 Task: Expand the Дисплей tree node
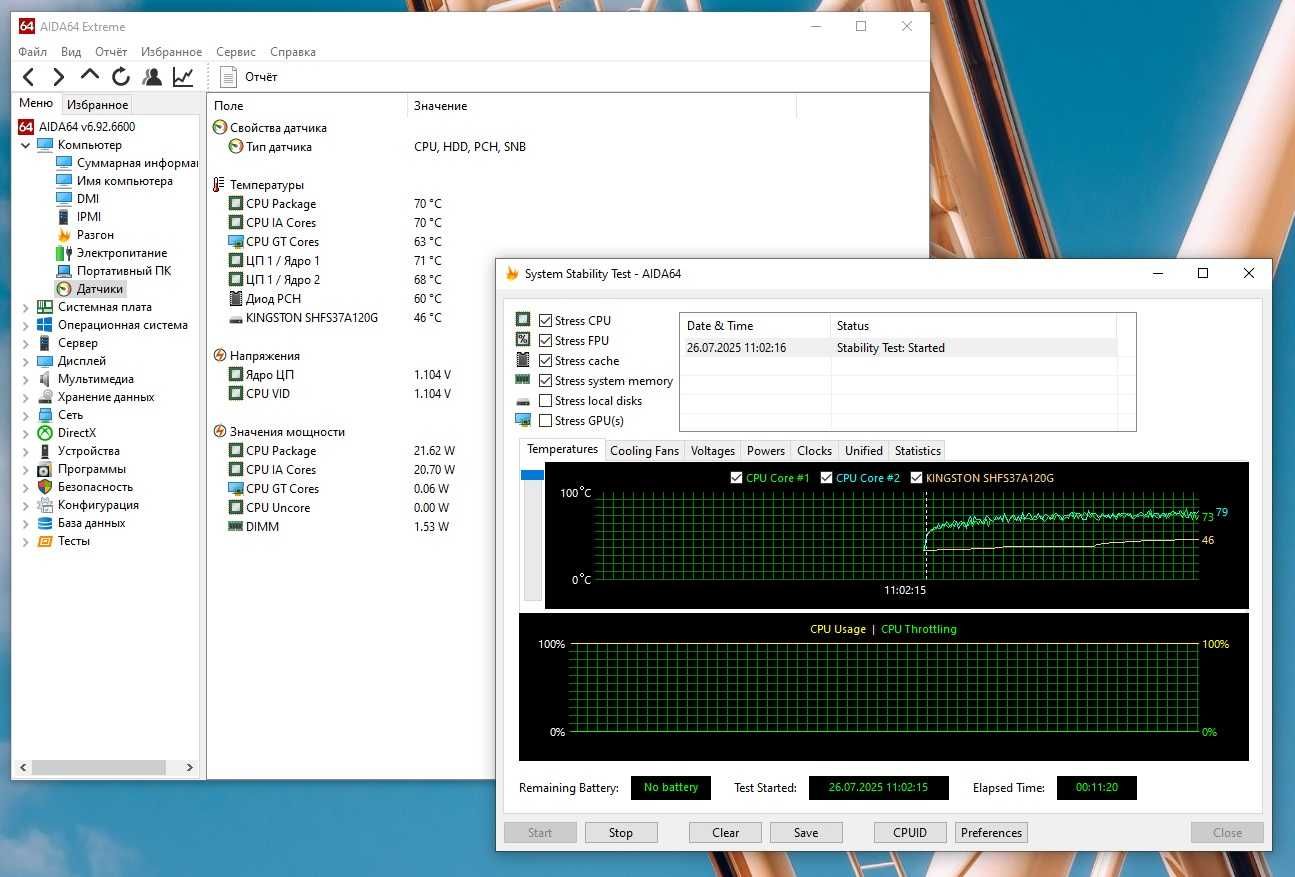click(26, 361)
